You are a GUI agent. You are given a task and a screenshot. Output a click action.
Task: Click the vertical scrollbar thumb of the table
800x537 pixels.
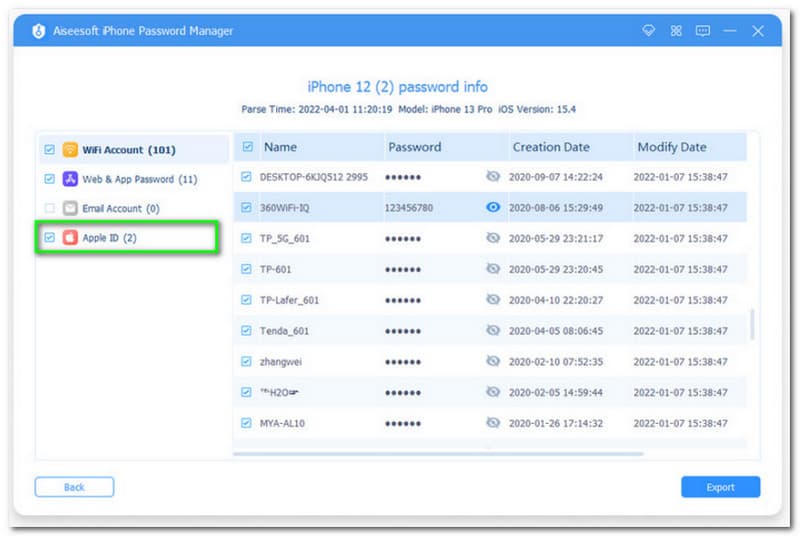coord(752,323)
